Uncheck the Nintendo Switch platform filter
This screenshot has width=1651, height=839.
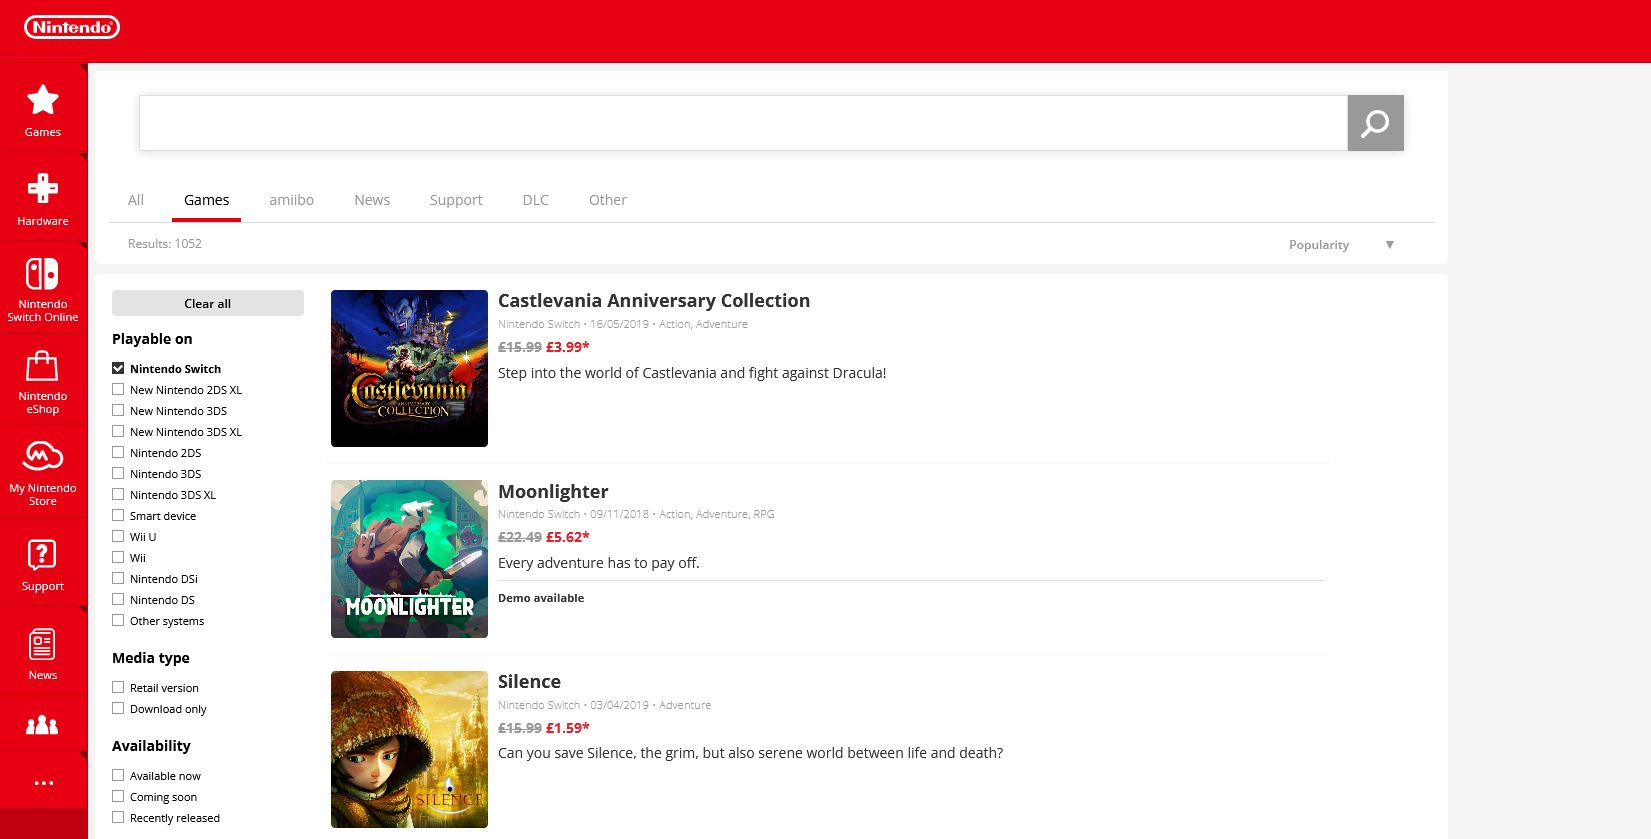118,368
